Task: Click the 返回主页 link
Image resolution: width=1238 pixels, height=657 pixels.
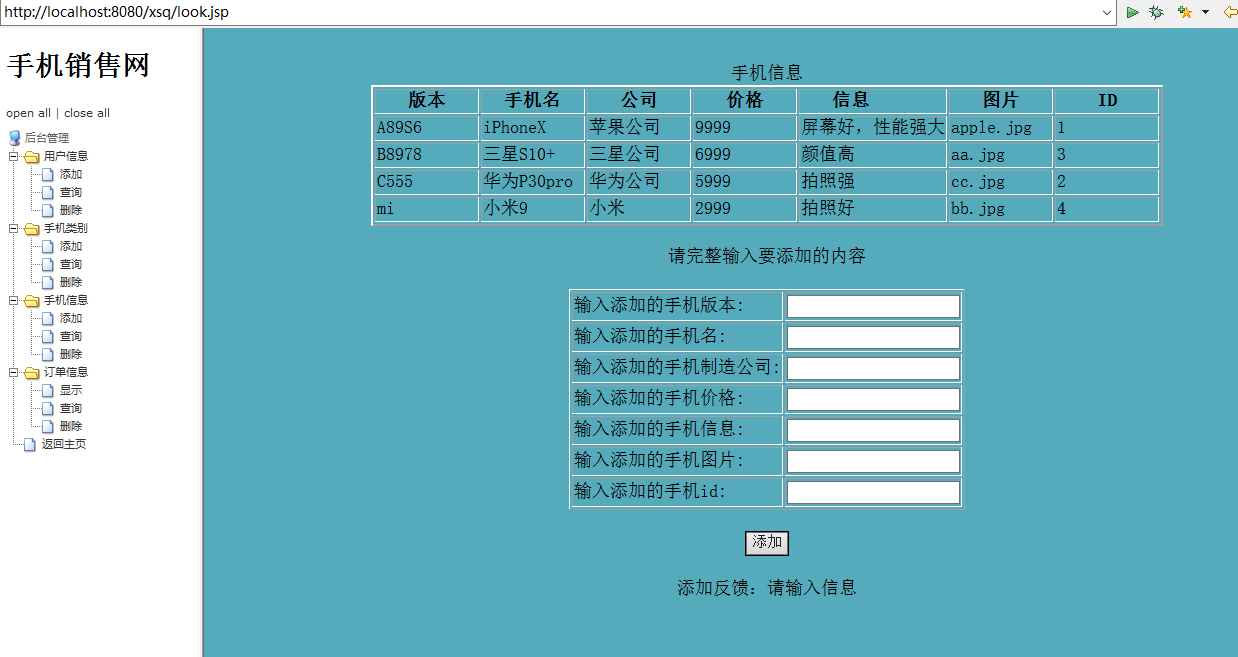Action: [64, 444]
